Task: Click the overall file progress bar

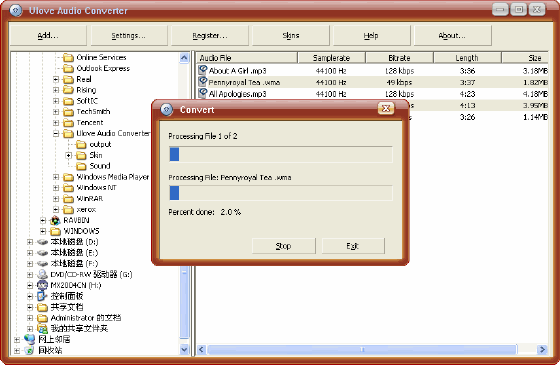Action: click(281, 155)
